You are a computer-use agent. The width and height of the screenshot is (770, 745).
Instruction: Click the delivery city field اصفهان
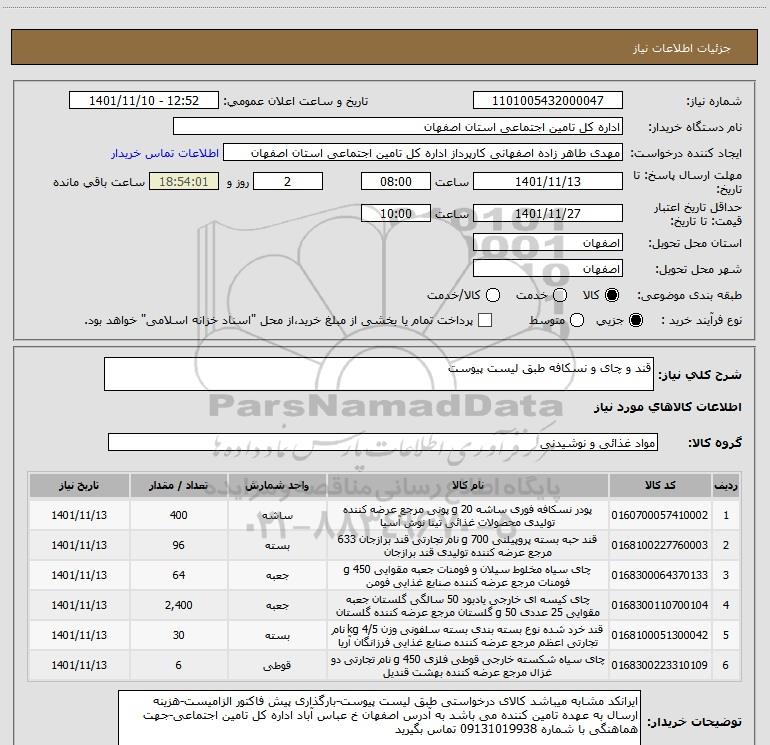[x=548, y=269]
